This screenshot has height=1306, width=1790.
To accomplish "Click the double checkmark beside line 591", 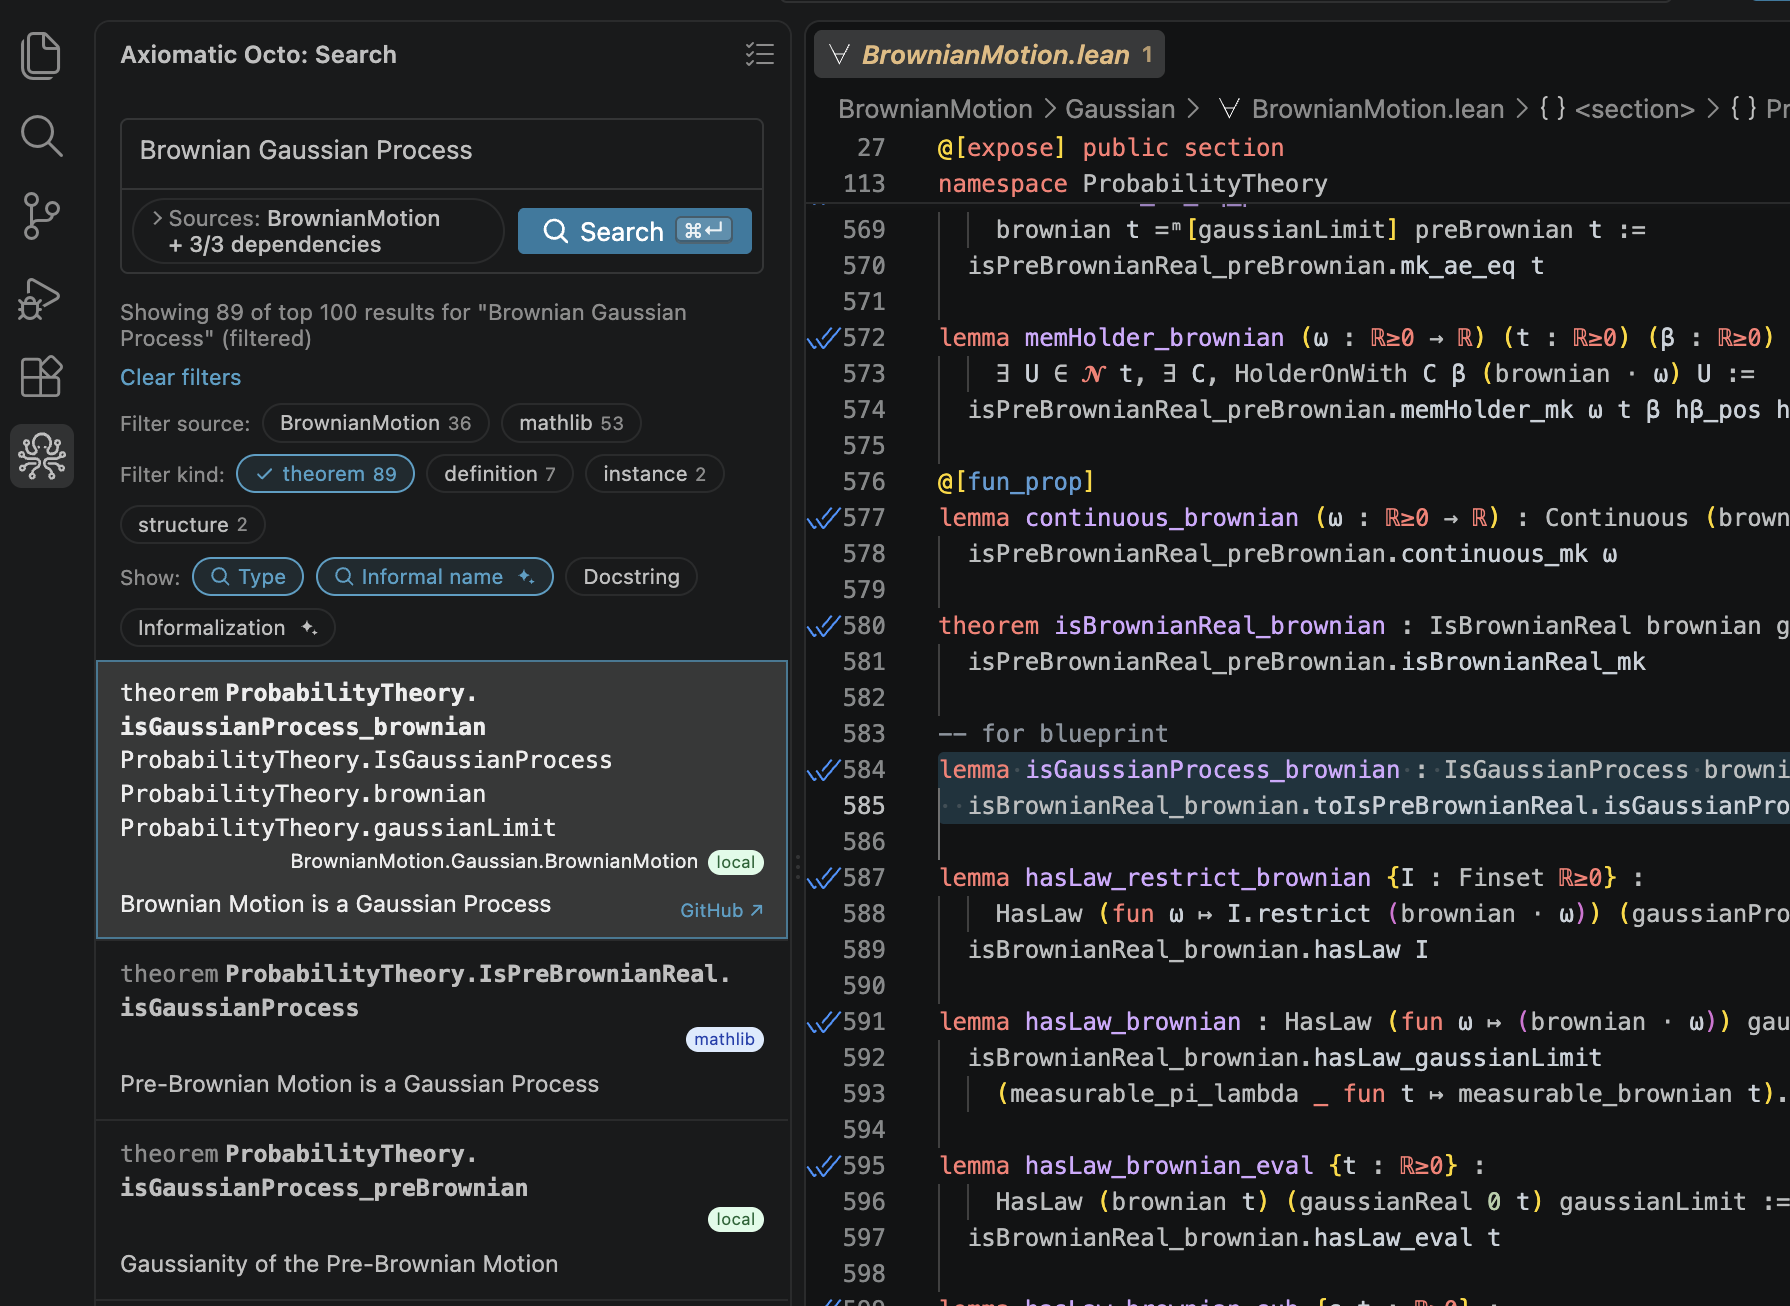I will [823, 1022].
